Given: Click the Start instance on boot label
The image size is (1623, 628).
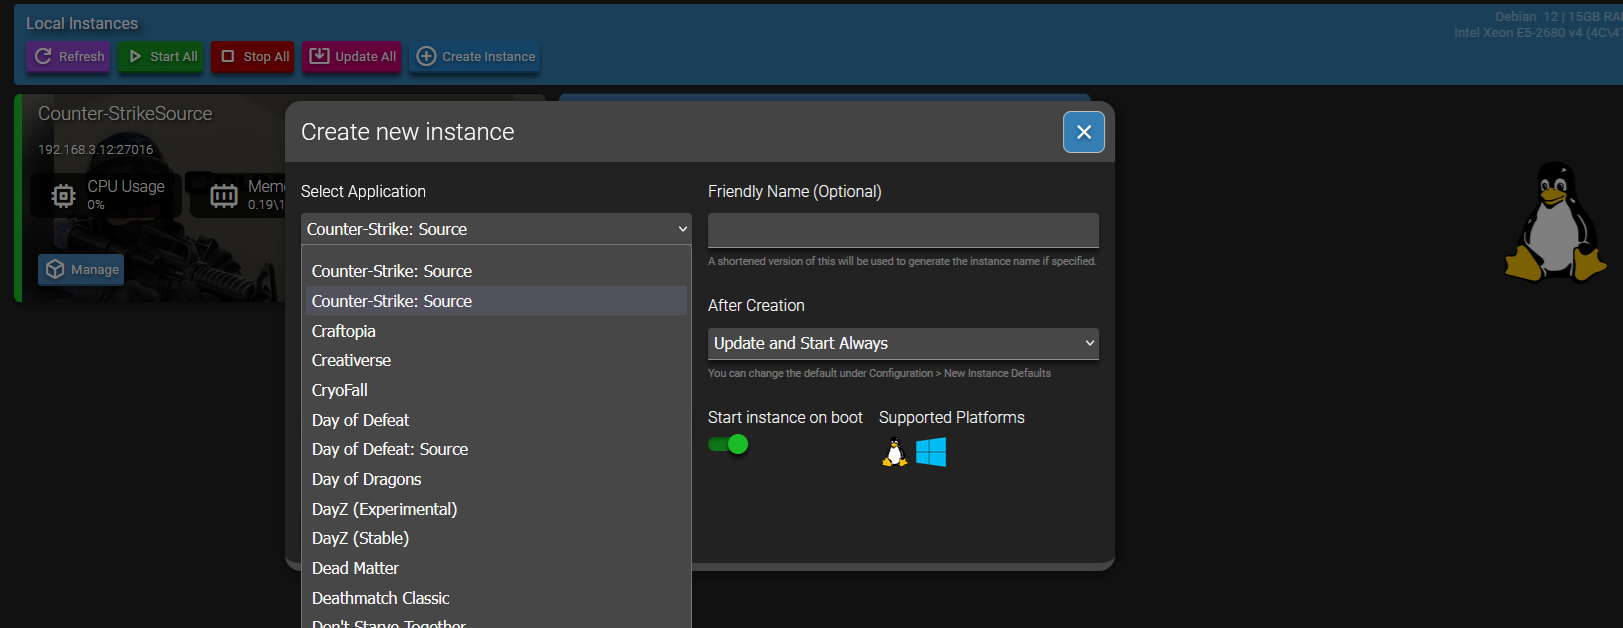Looking at the screenshot, I should click(x=785, y=417).
